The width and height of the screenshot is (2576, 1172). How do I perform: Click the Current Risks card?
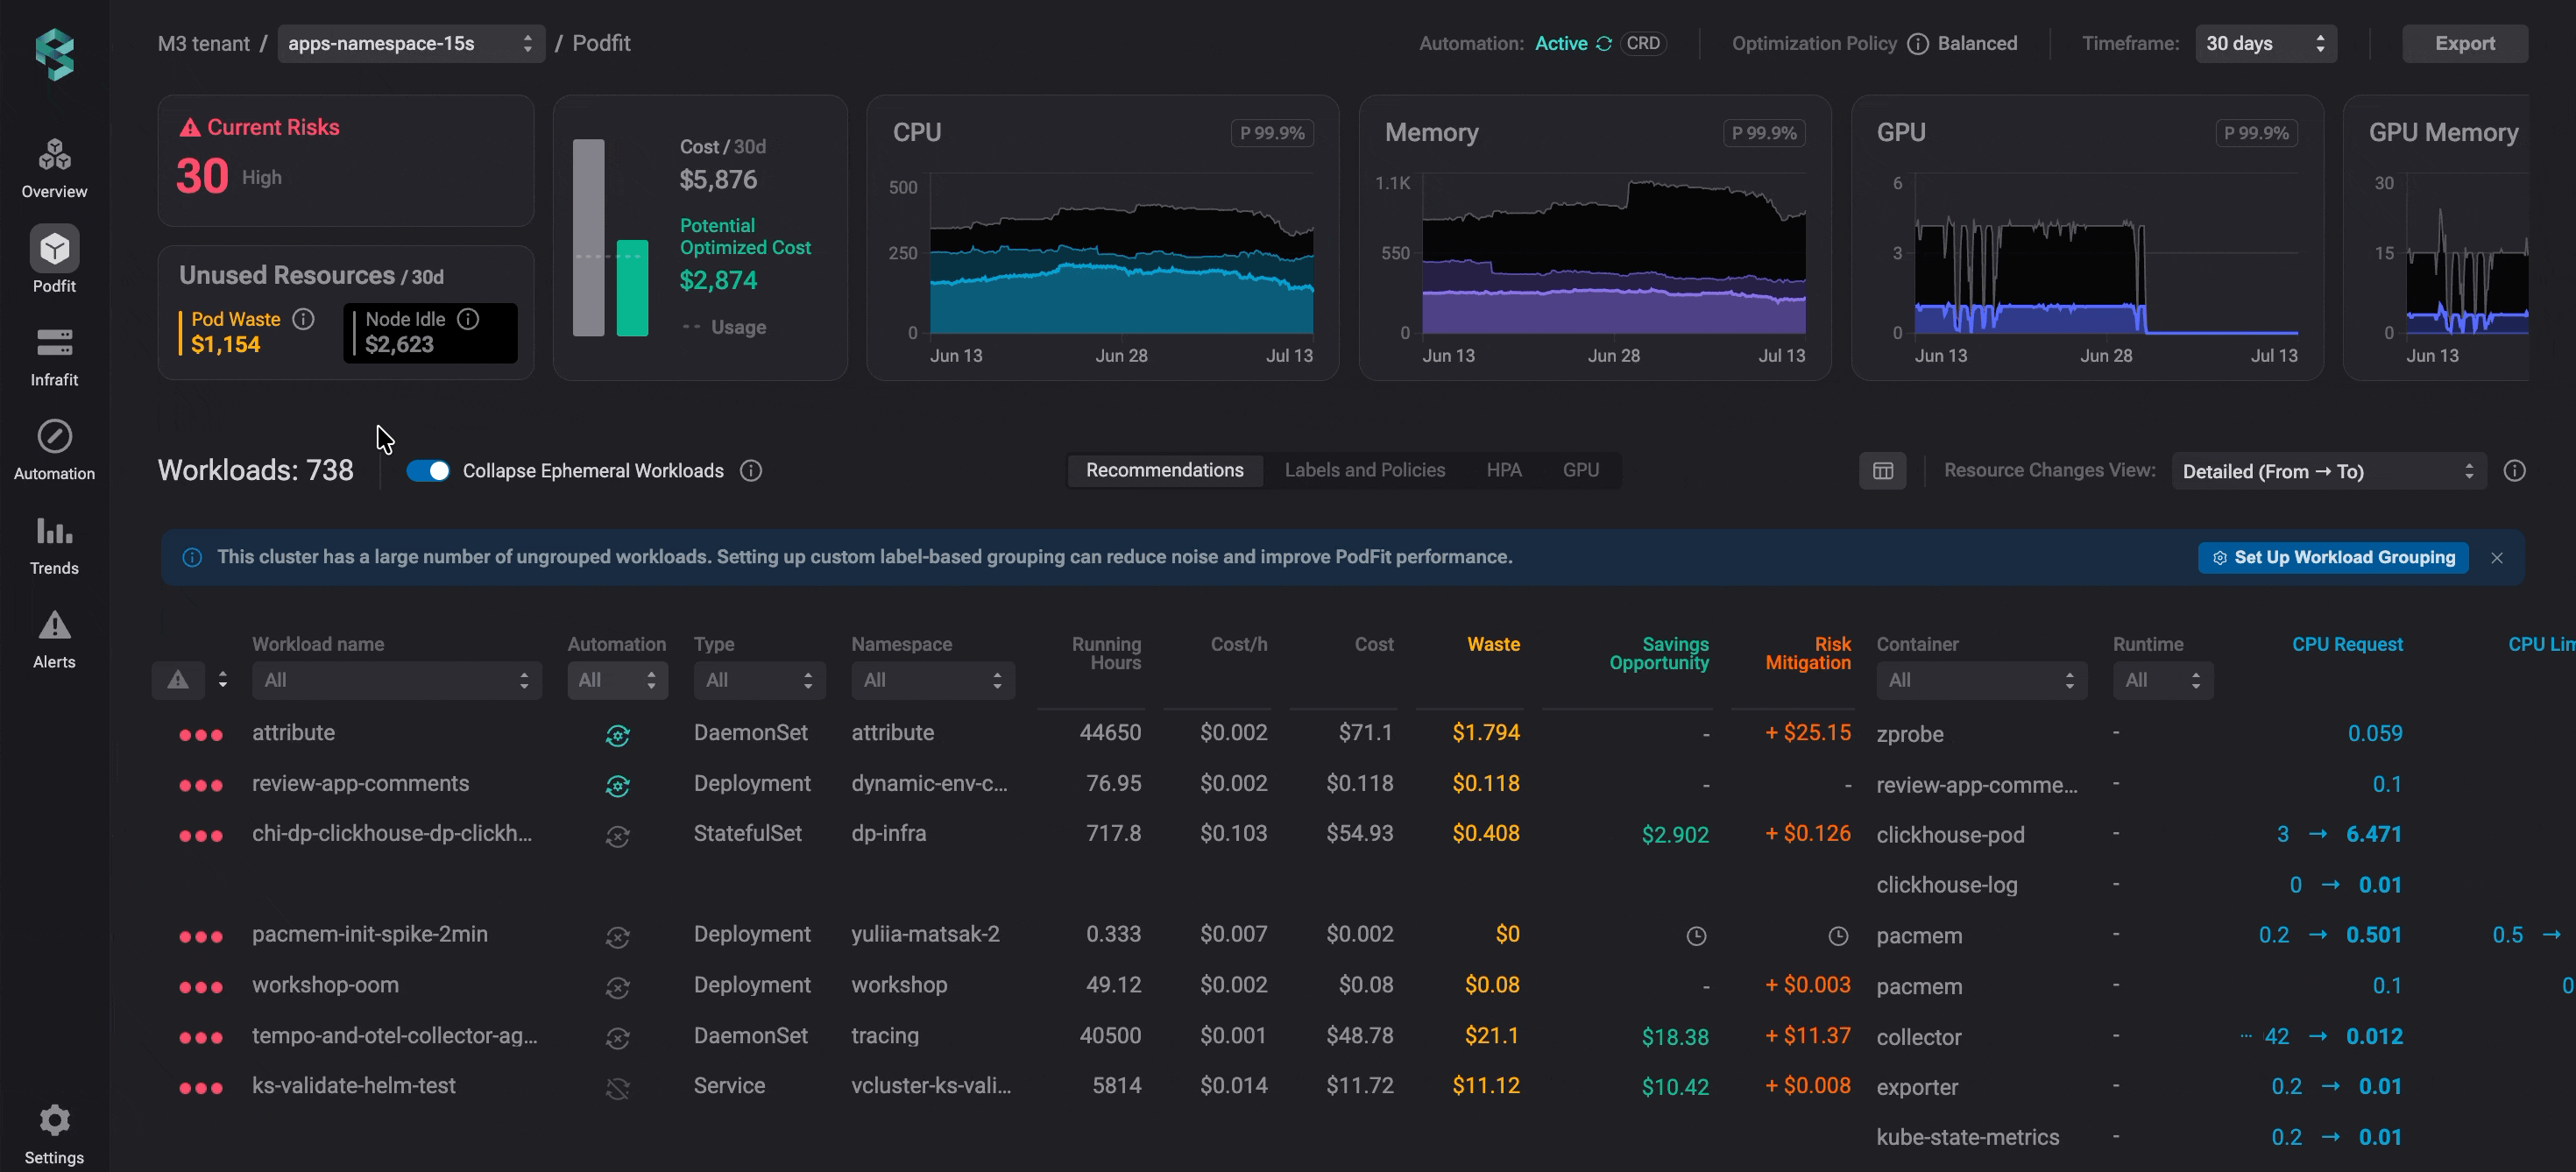346,161
